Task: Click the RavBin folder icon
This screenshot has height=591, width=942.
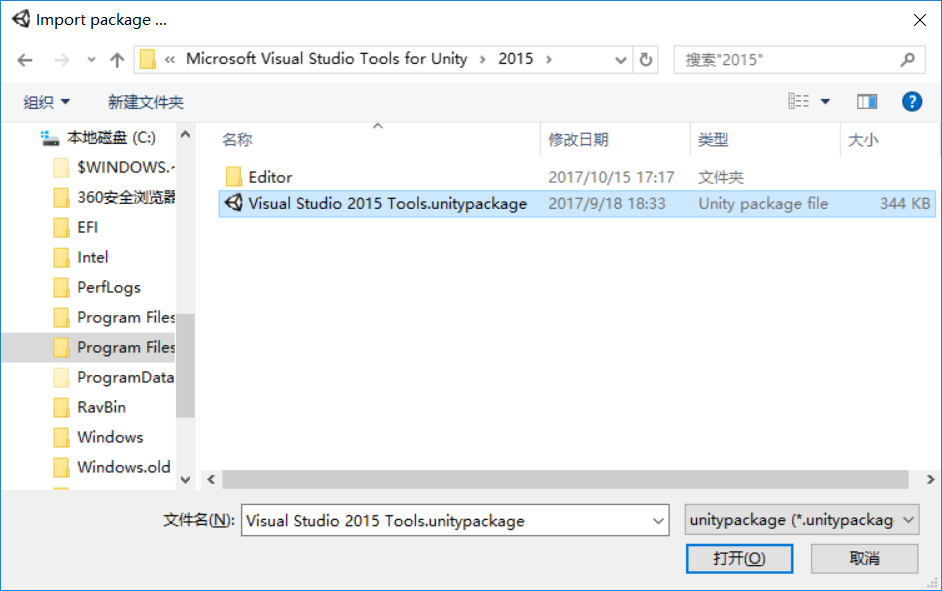Action: tap(61, 408)
